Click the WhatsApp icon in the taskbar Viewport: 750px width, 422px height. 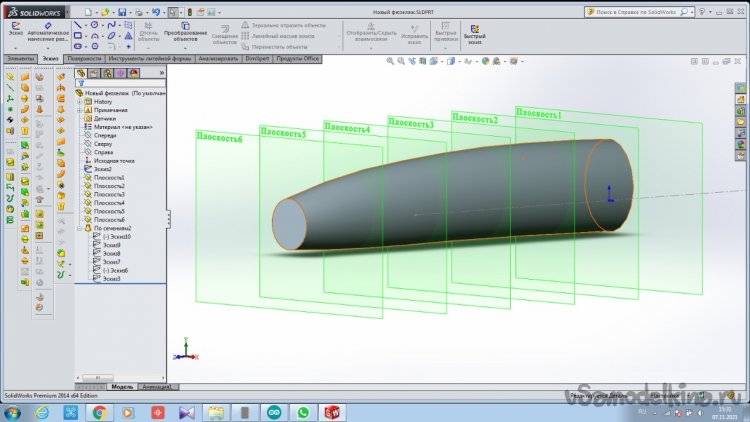pos(303,411)
